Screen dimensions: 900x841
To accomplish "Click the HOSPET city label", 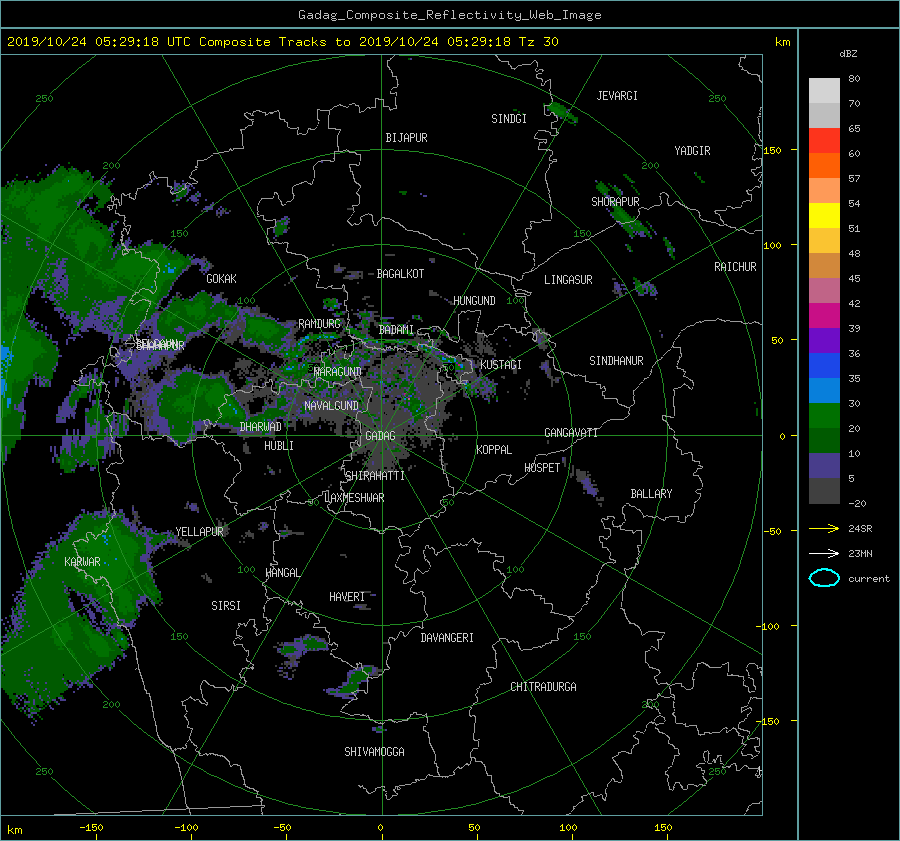I will (542, 468).
